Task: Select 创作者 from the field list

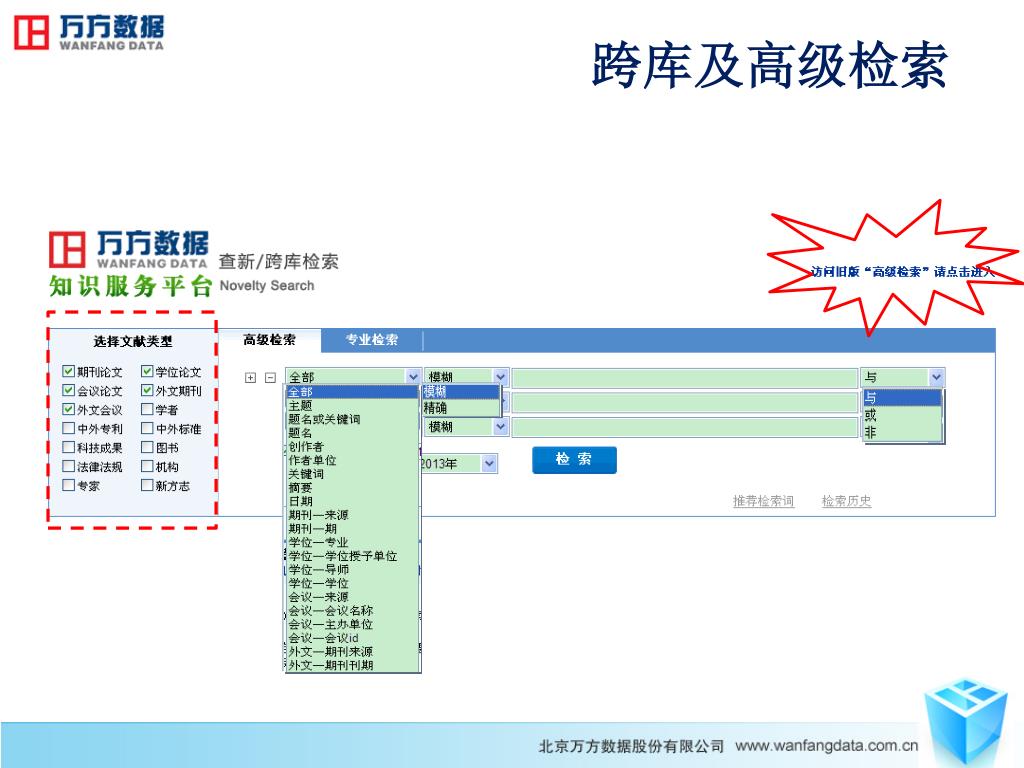Action: (351, 447)
